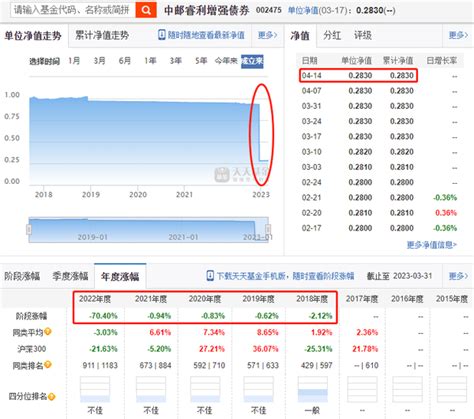Switch to 单位净值走势 tab
Screen dimensions: 474x419
tap(33, 36)
